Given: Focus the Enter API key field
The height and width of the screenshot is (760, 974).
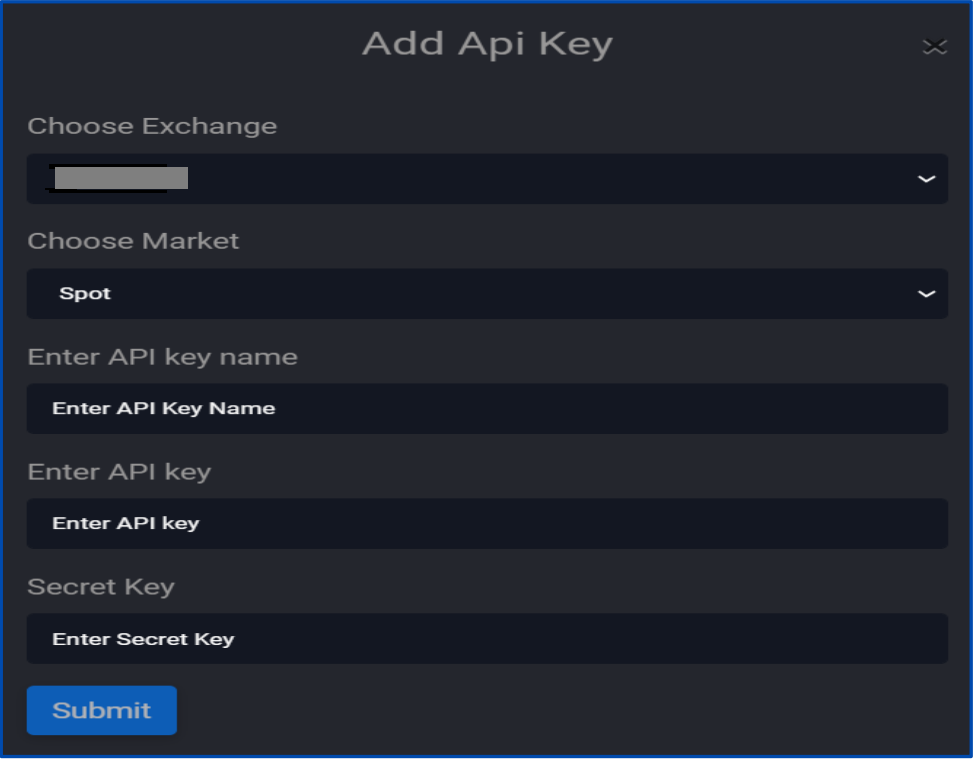Looking at the screenshot, I should [487, 523].
